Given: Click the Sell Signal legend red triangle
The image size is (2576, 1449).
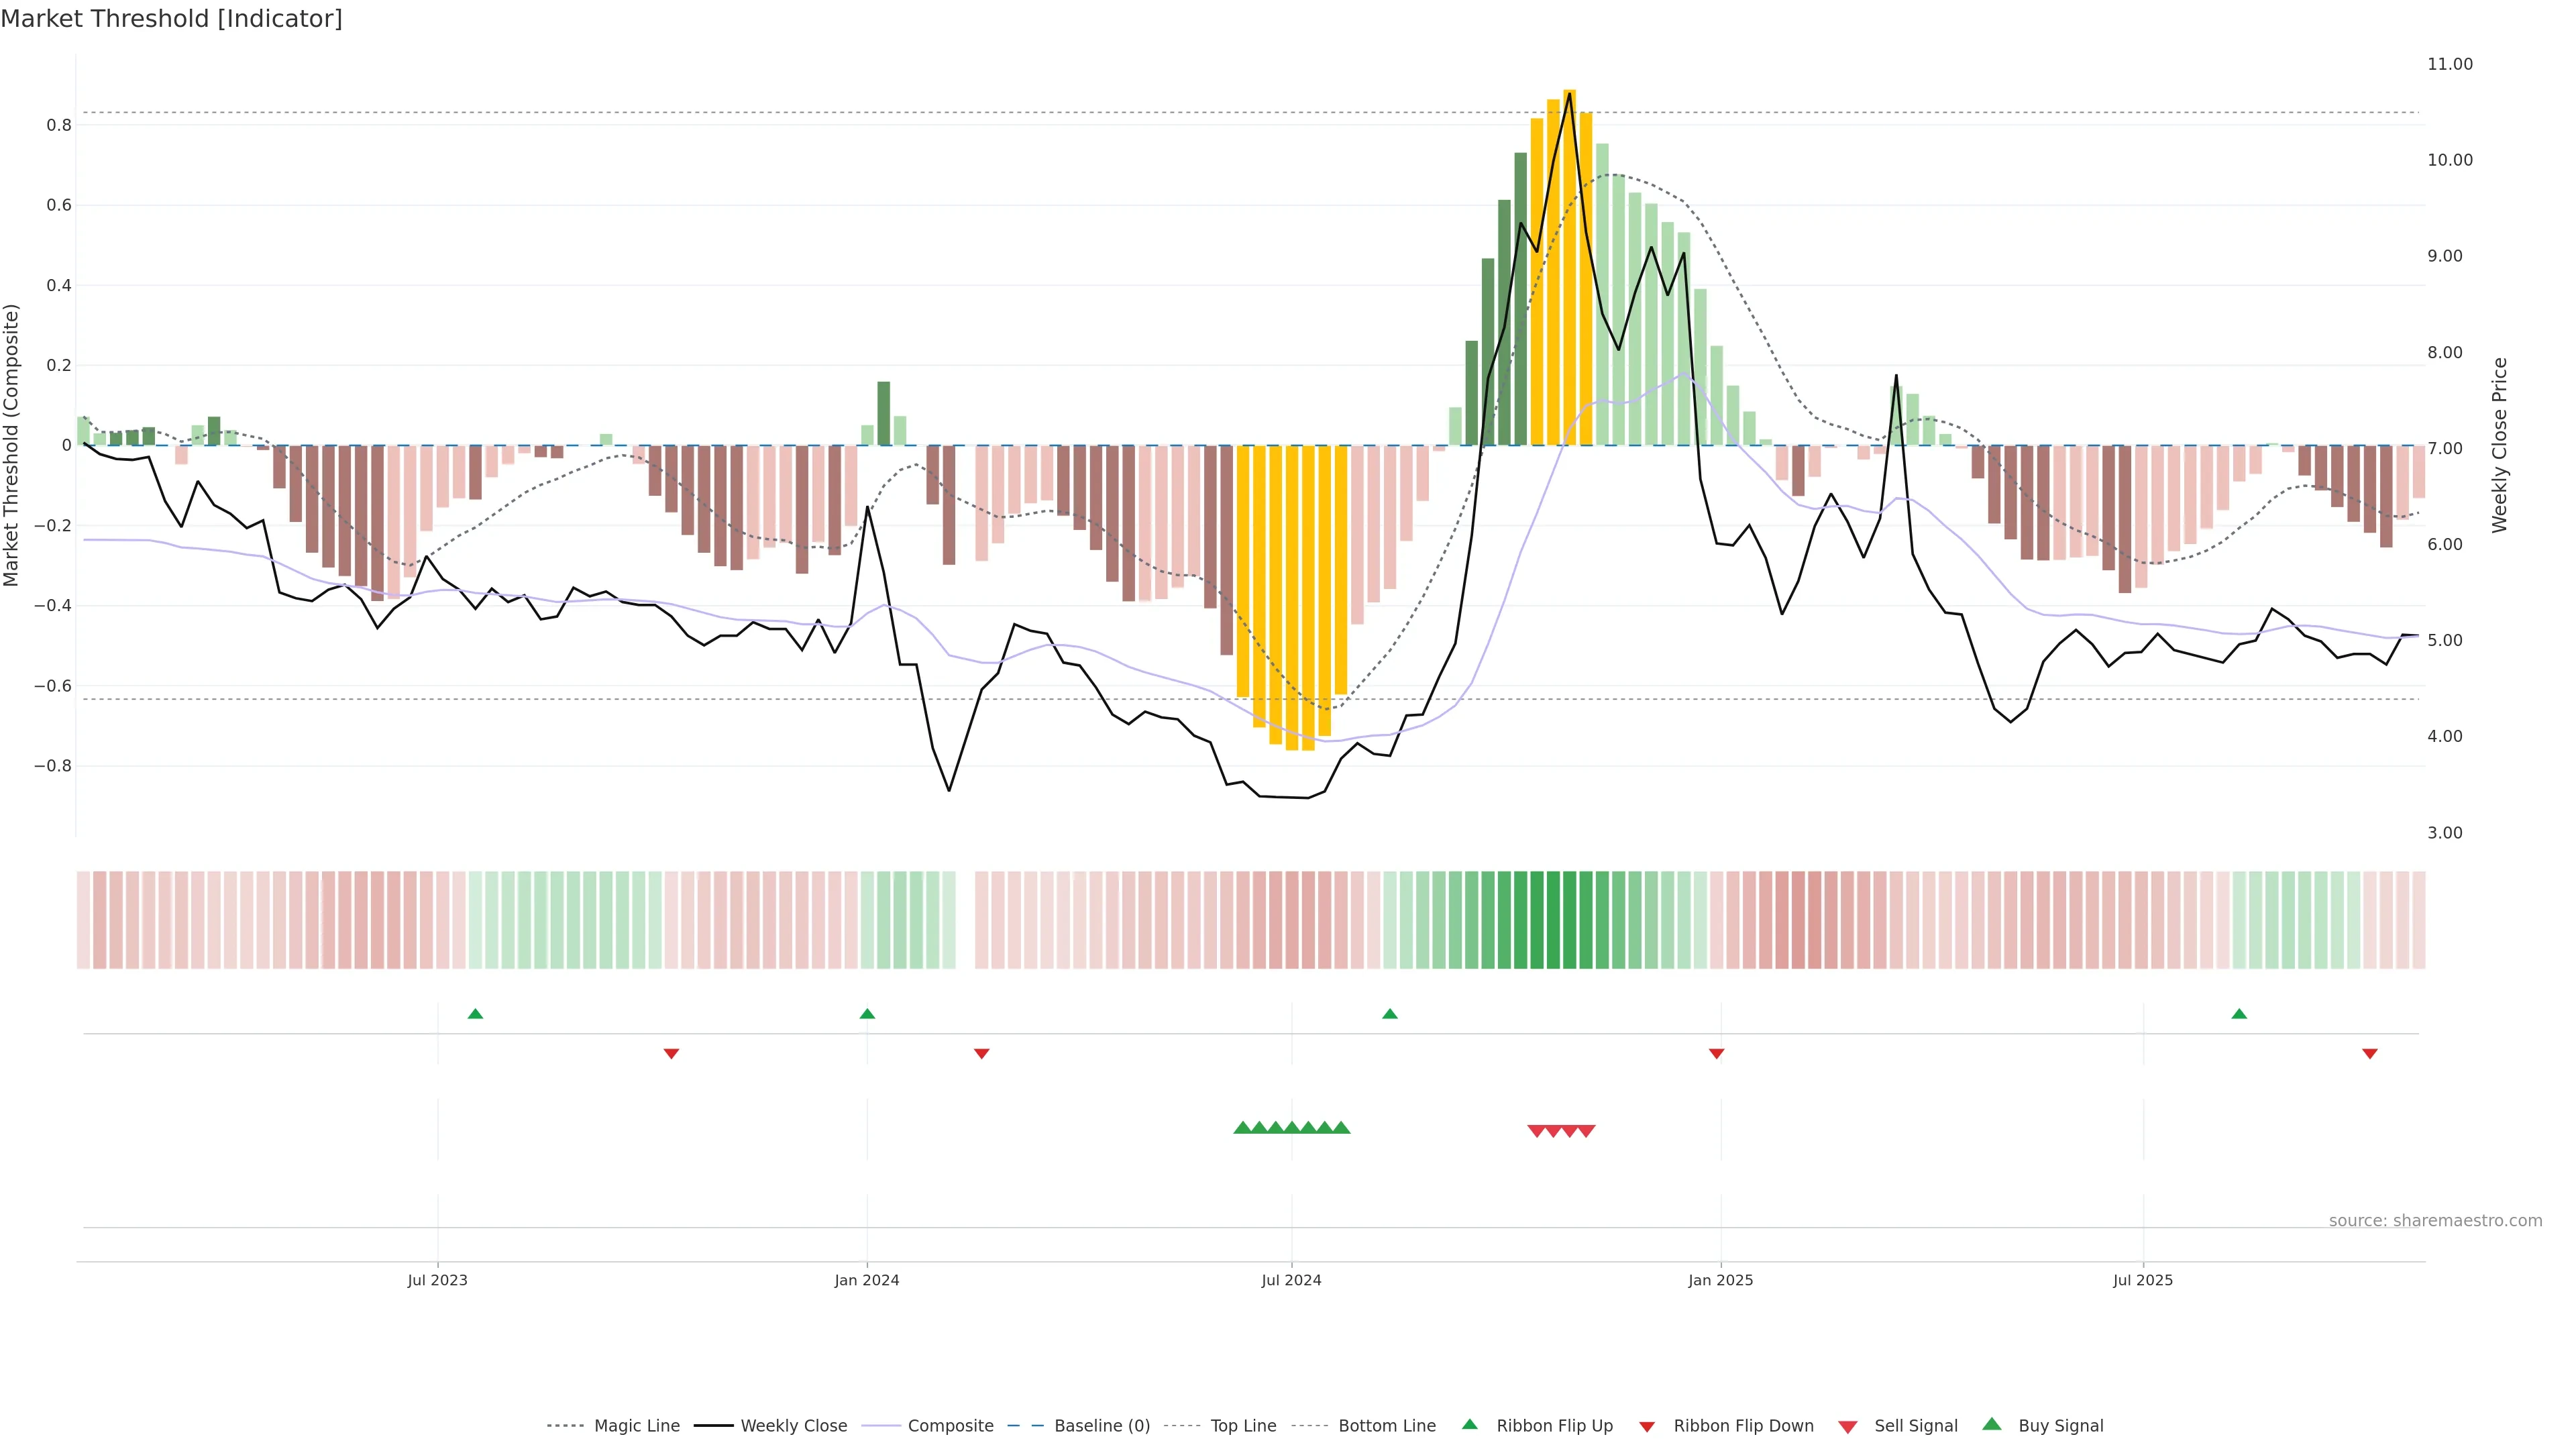Looking at the screenshot, I should [1848, 1427].
